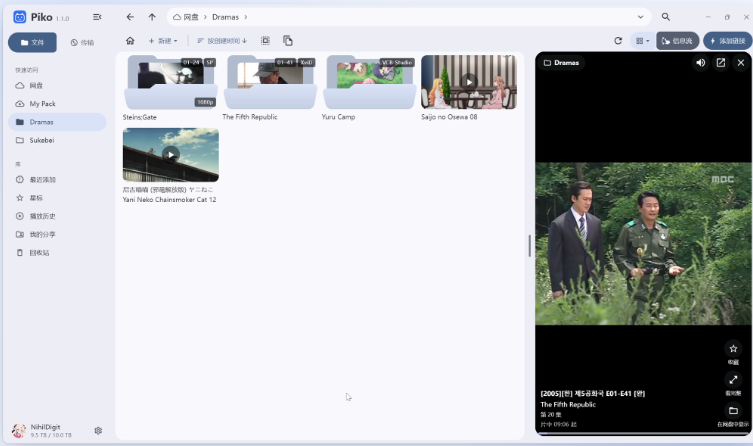Close the preview player panel
Screen dimensions: 753x446
click(x=741, y=63)
